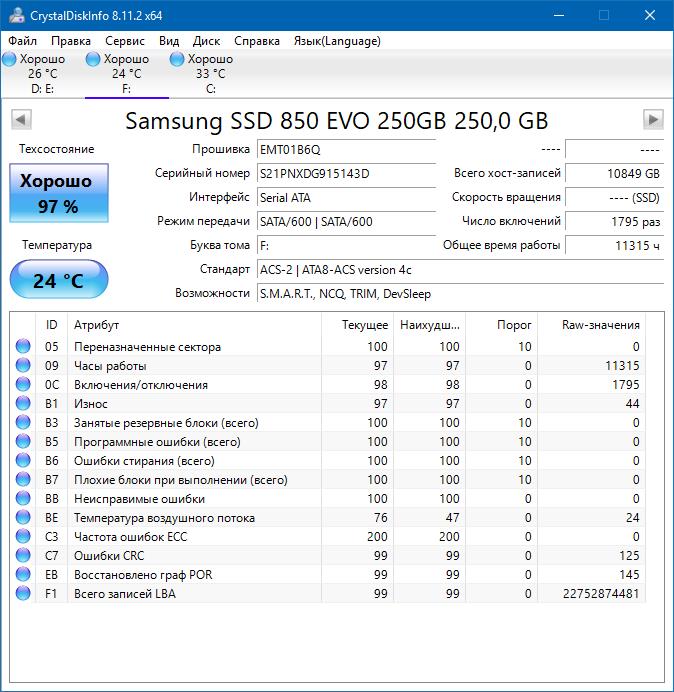Click total host writes value 10849 GB
Viewport: 674px width, 692px height.
pos(614,173)
